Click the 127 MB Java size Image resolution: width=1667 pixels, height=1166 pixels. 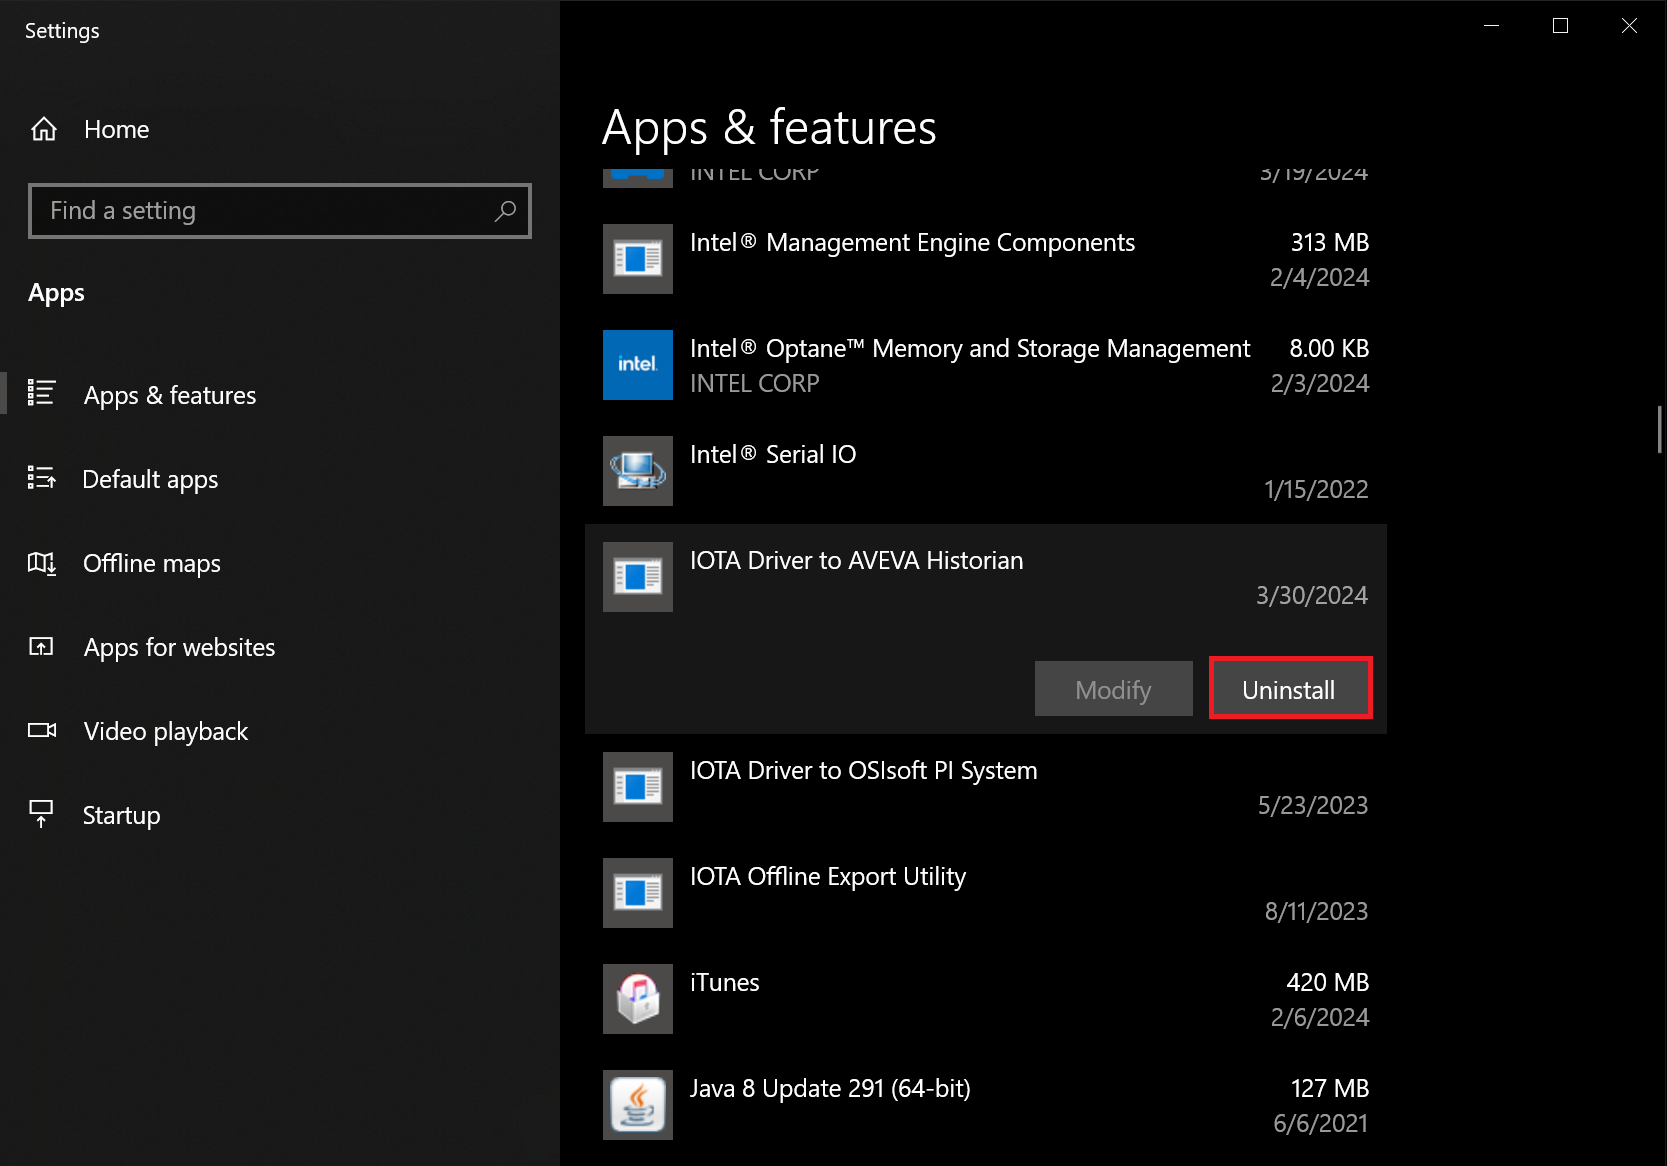(1329, 1088)
